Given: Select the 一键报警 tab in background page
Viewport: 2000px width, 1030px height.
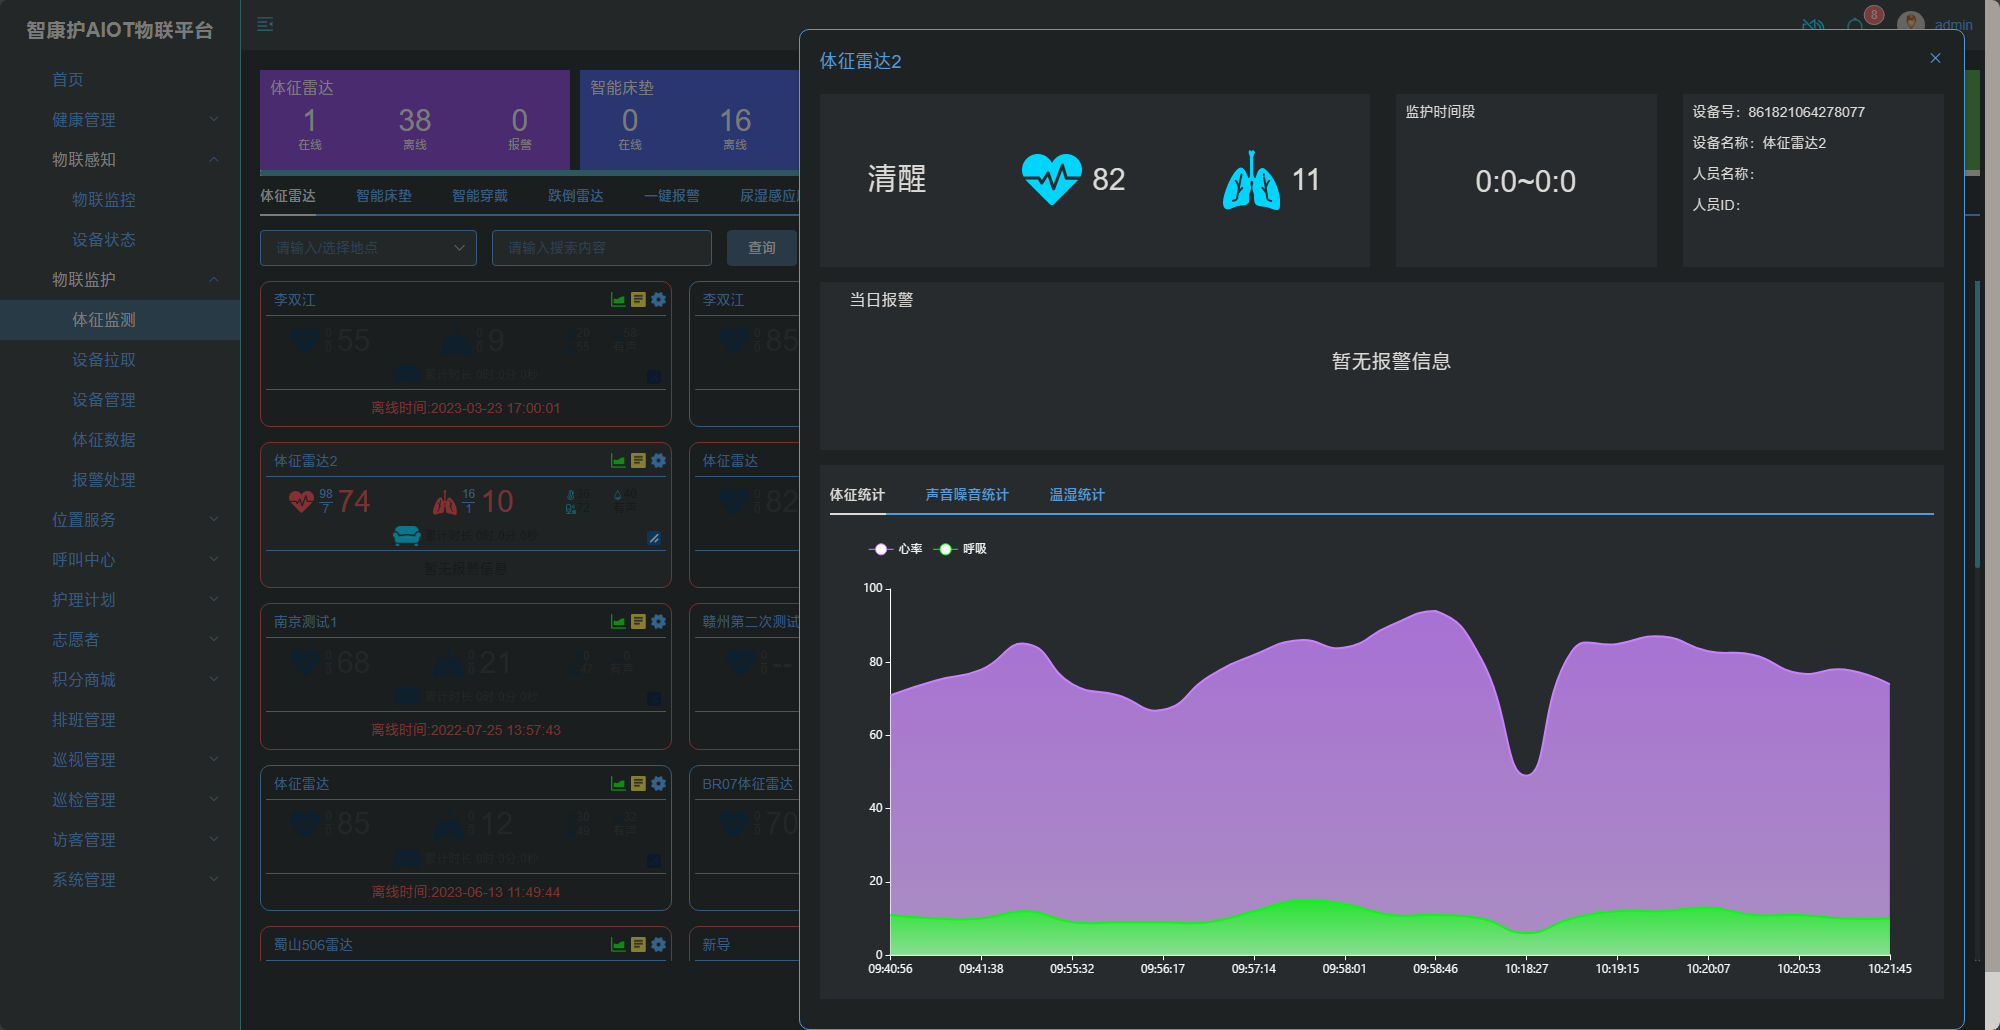Looking at the screenshot, I should pyautogui.click(x=672, y=196).
